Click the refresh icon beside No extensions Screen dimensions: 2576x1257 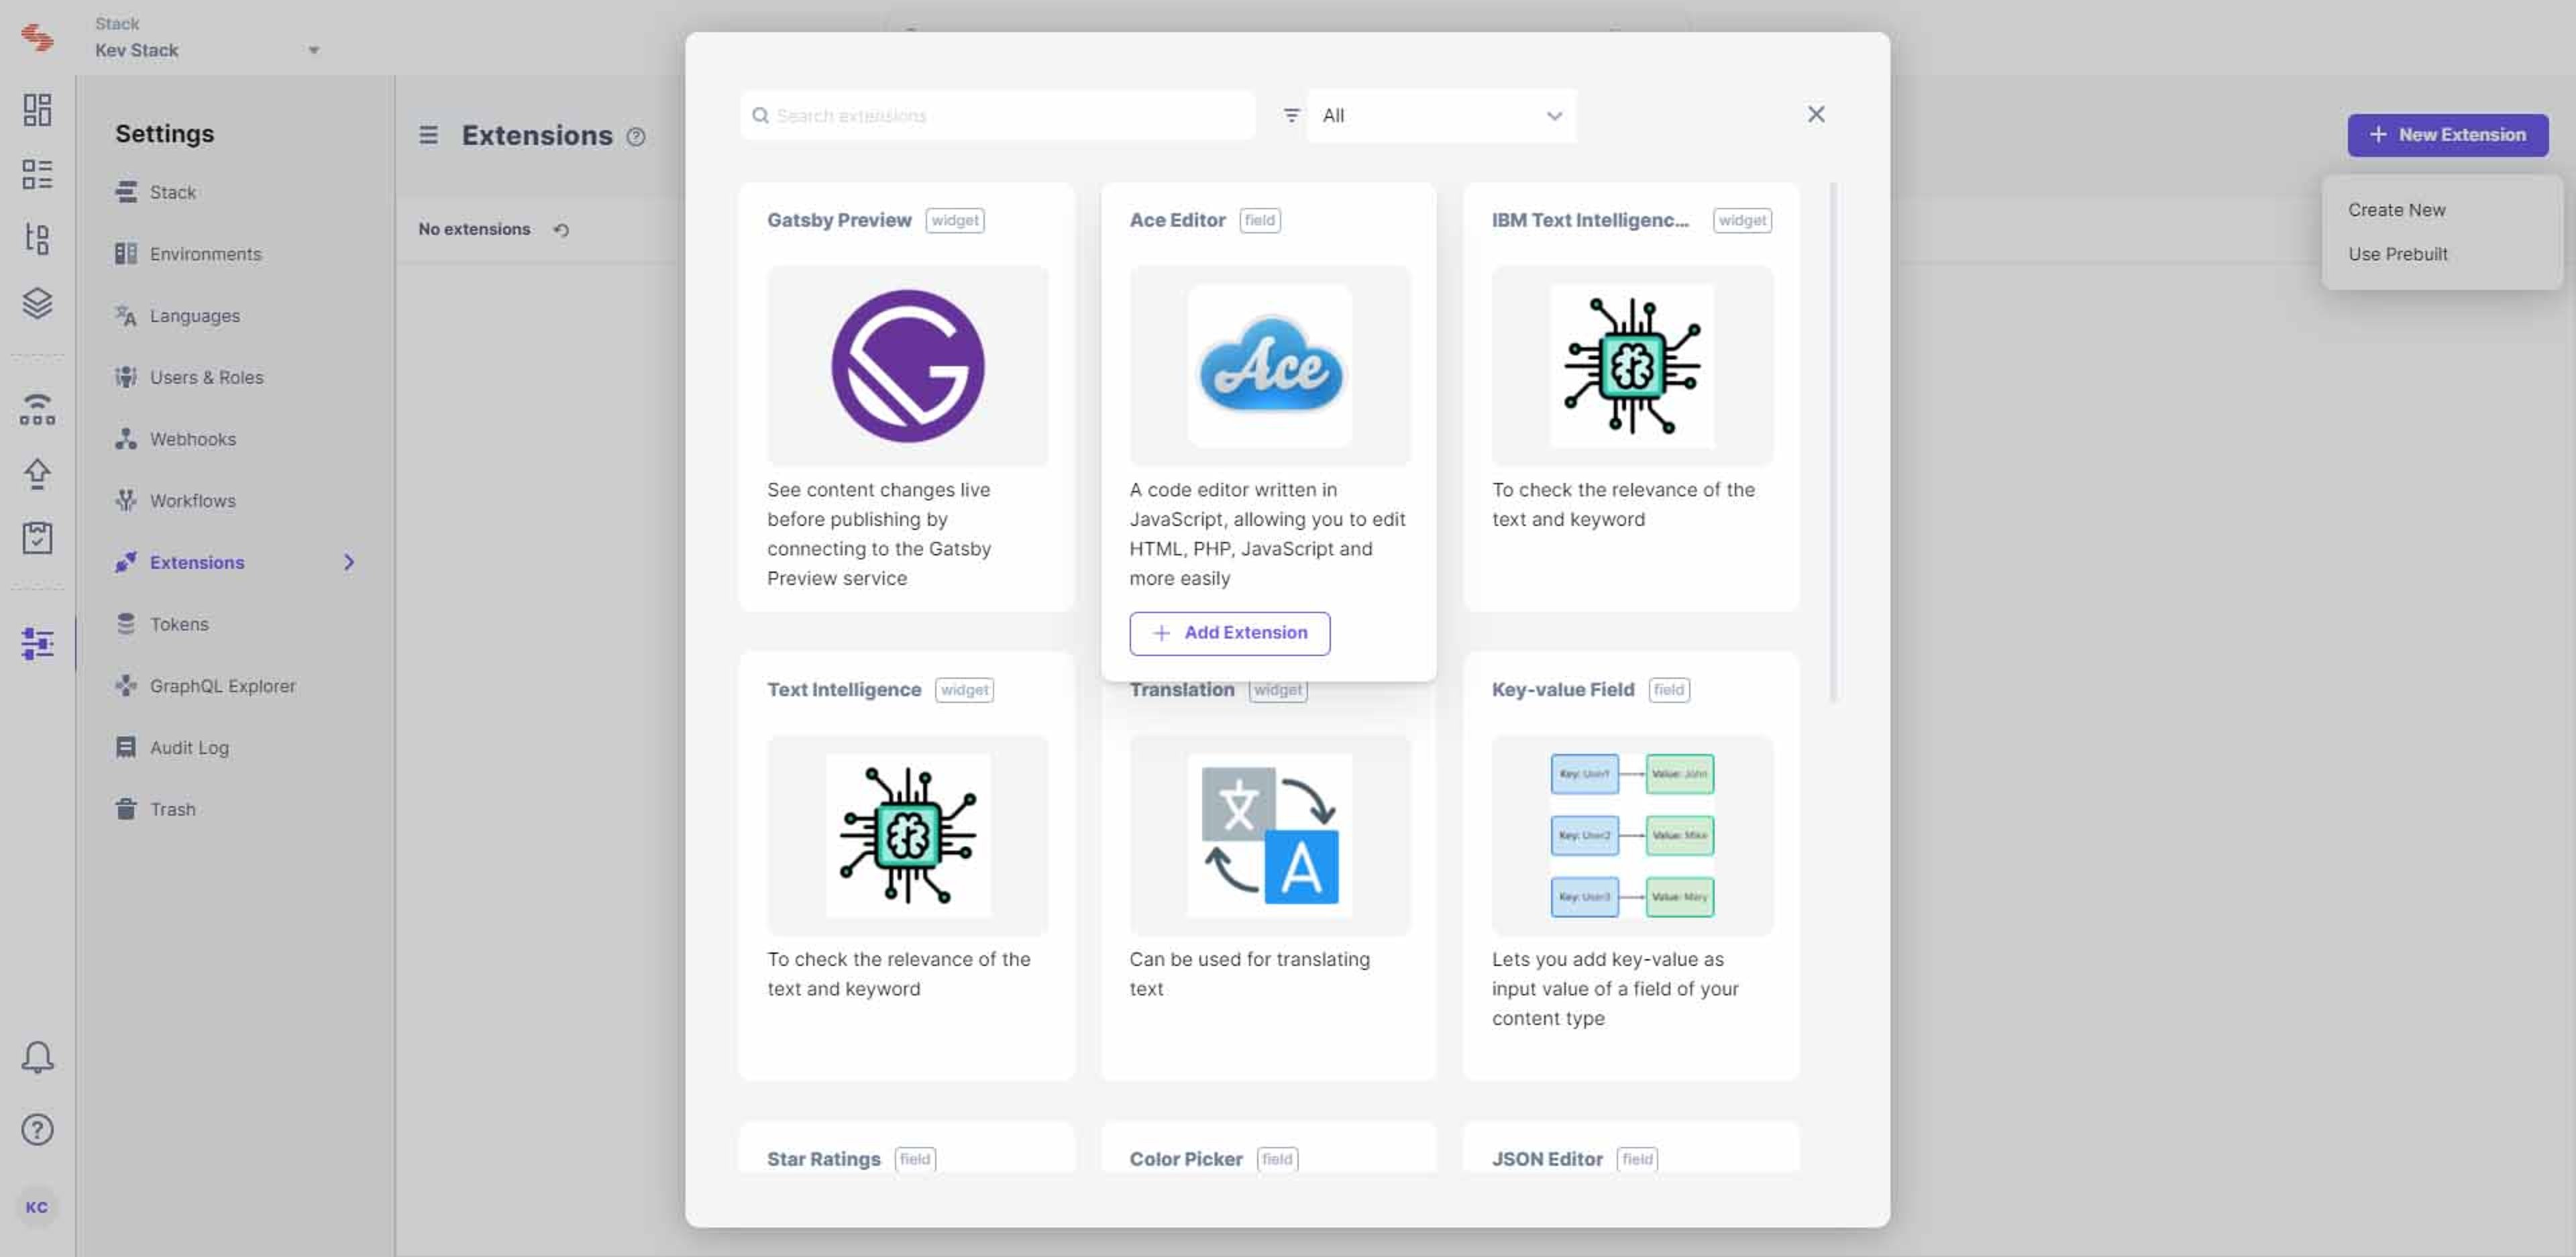coord(561,230)
